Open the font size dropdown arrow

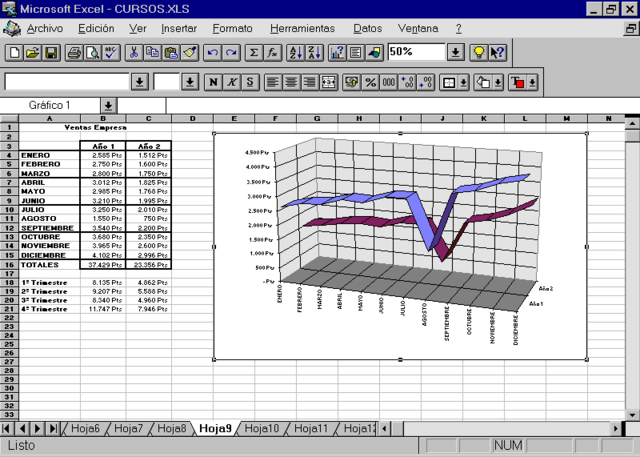coord(190,82)
